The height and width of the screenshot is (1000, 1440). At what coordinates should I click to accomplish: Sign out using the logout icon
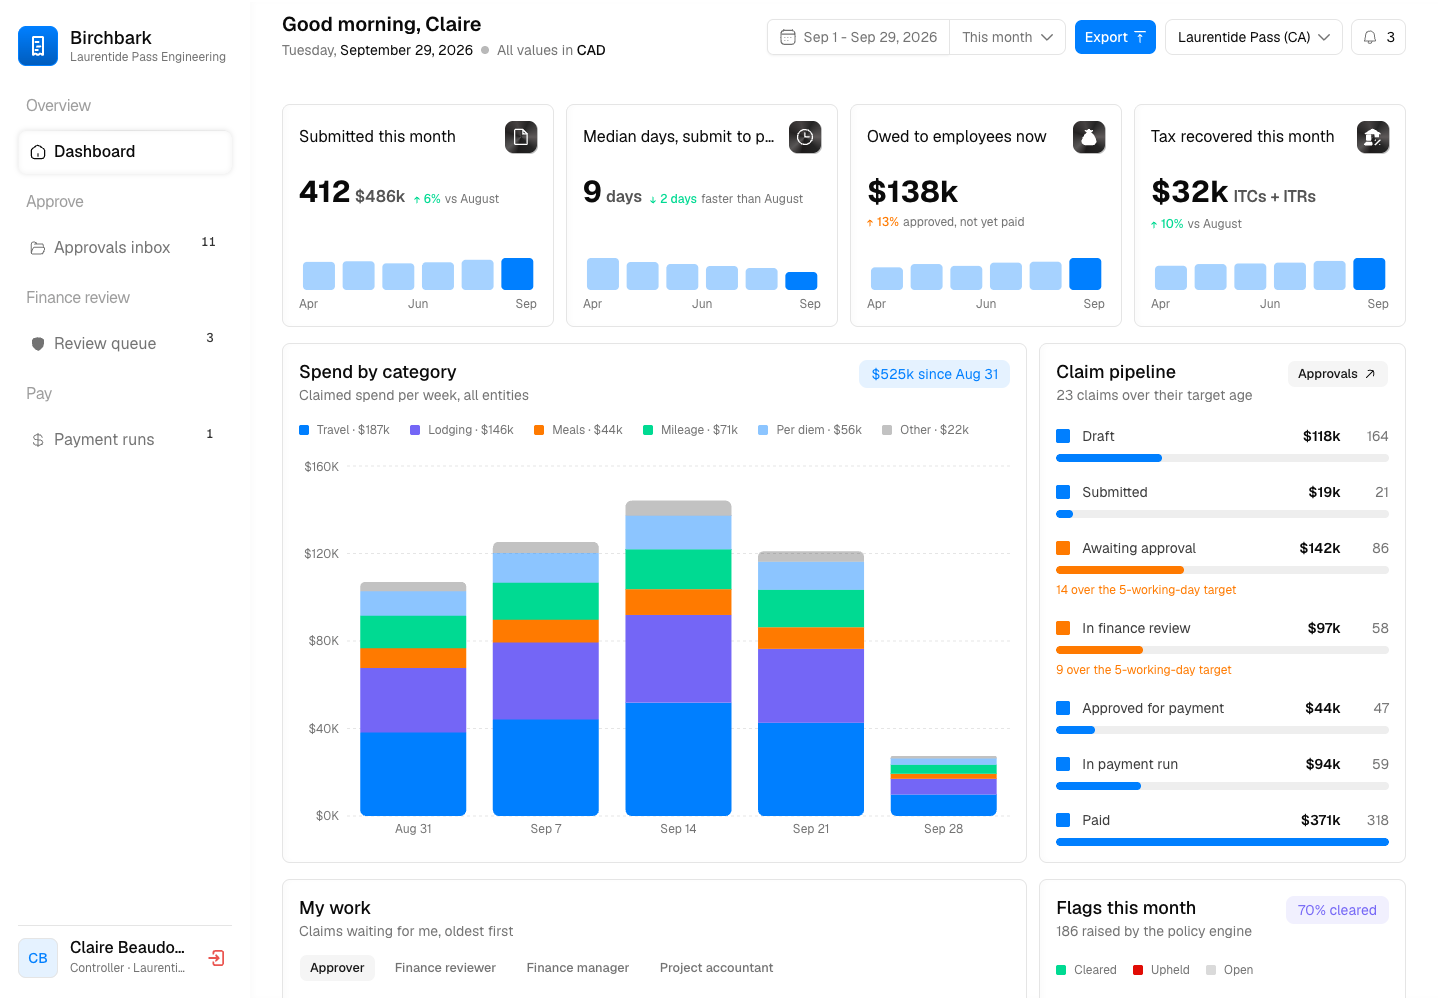[216, 958]
